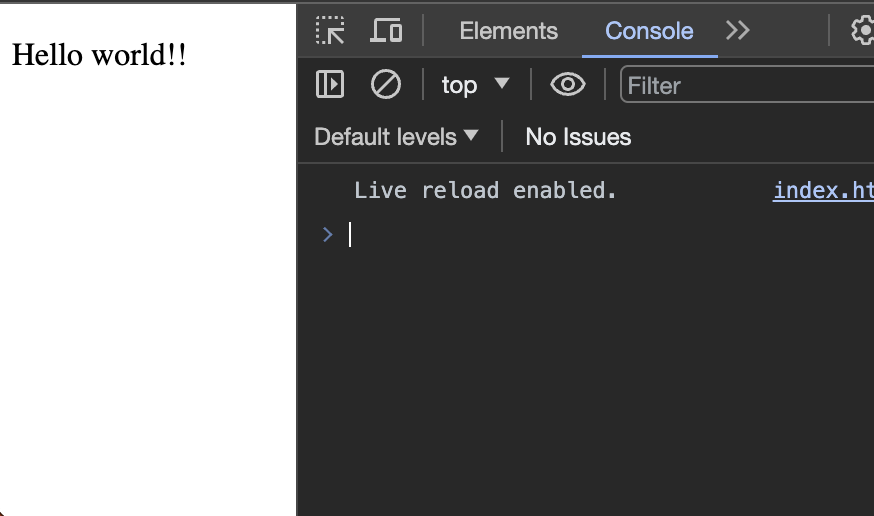Switch to the Elements tab
This screenshot has height=516, width=874.
508,31
